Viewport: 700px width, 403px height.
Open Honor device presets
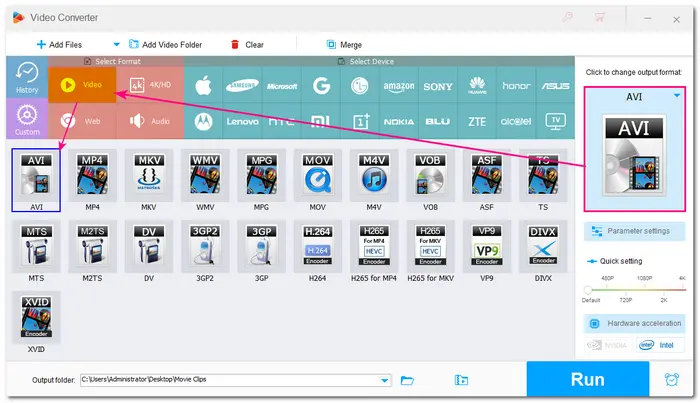[516, 85]
